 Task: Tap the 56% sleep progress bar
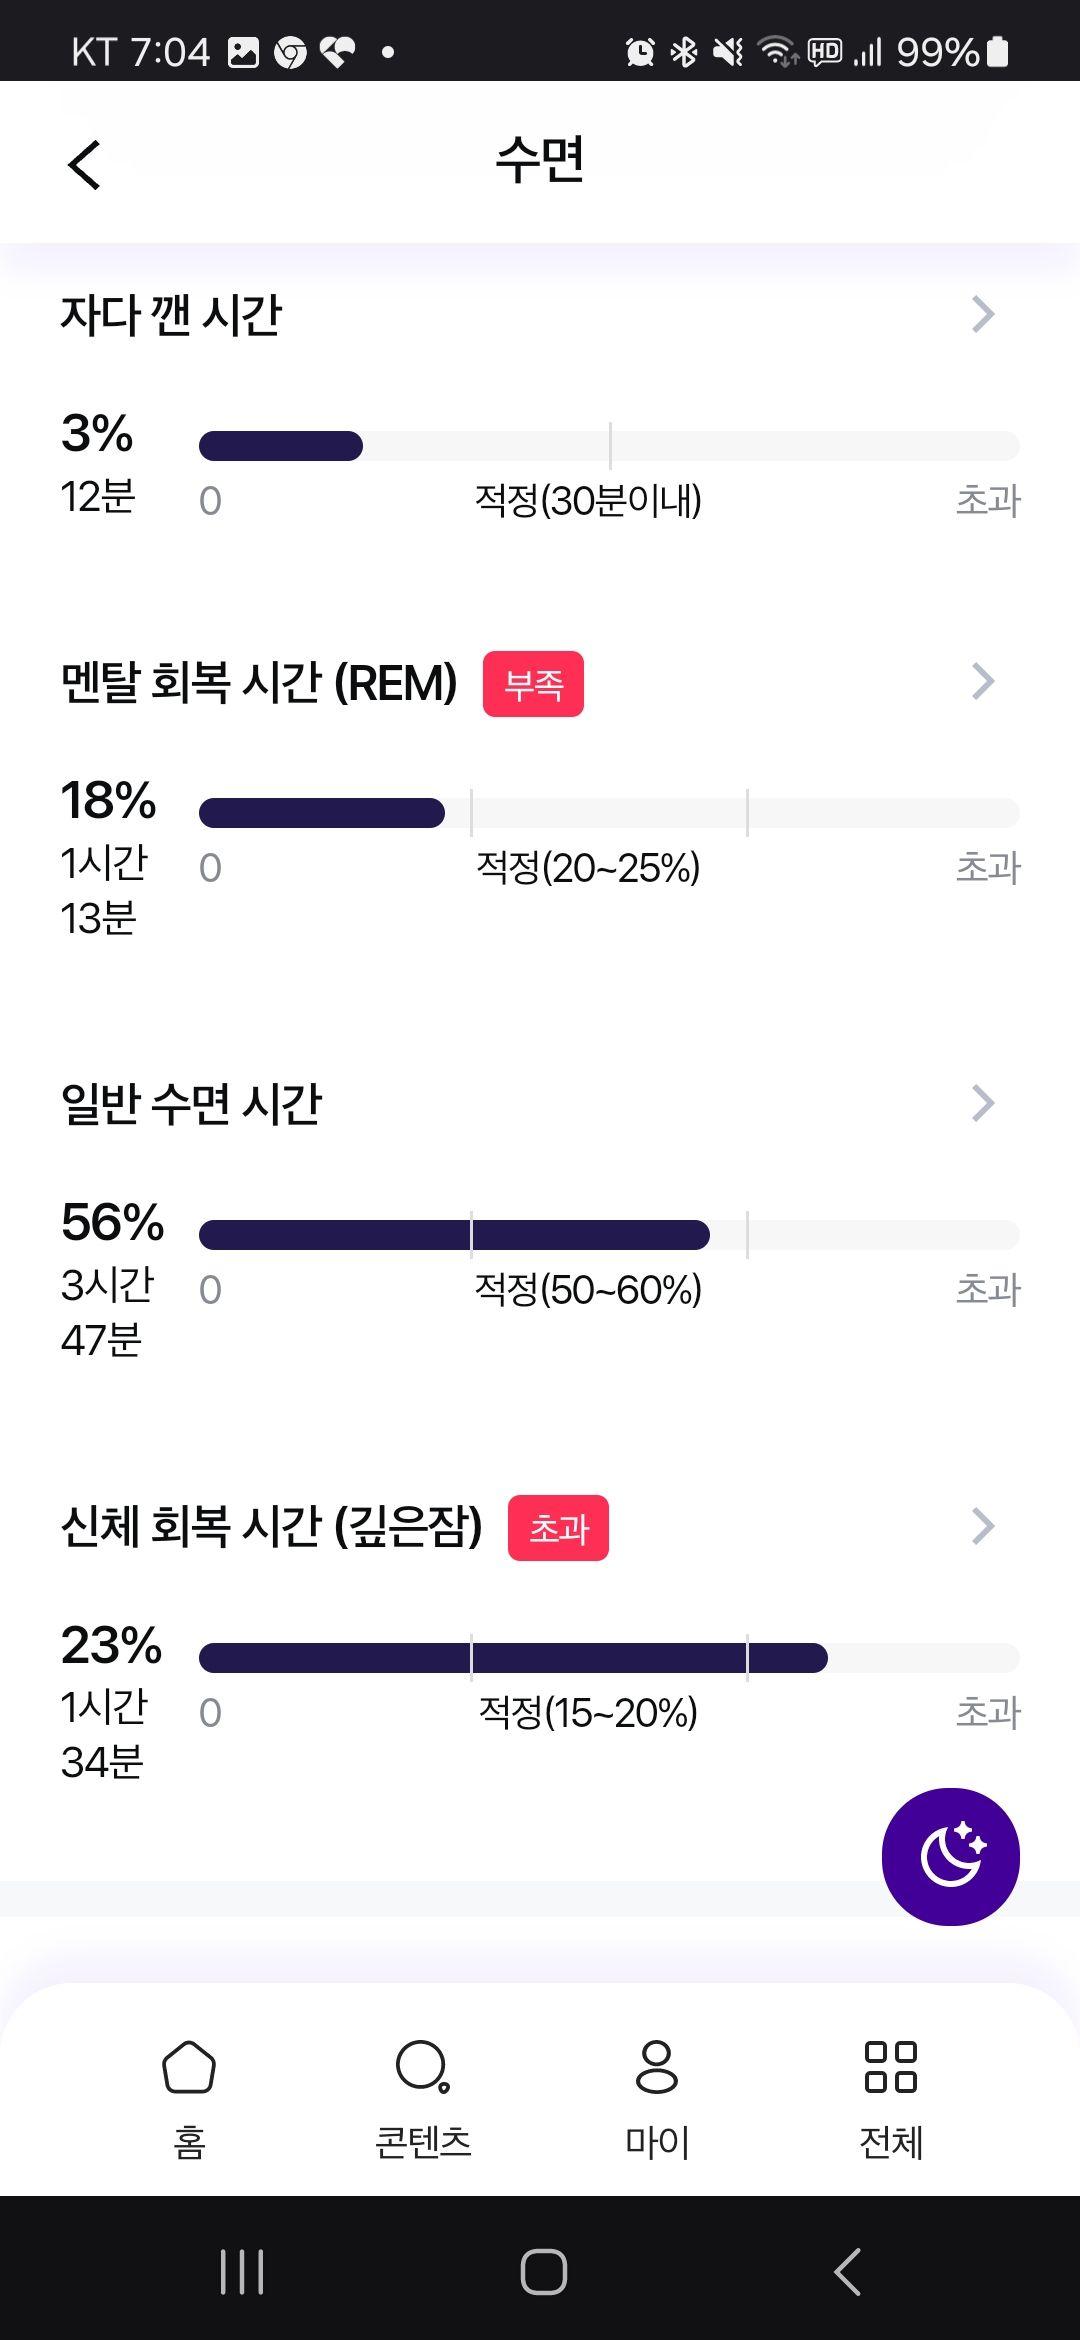[x=609, y=1235]
